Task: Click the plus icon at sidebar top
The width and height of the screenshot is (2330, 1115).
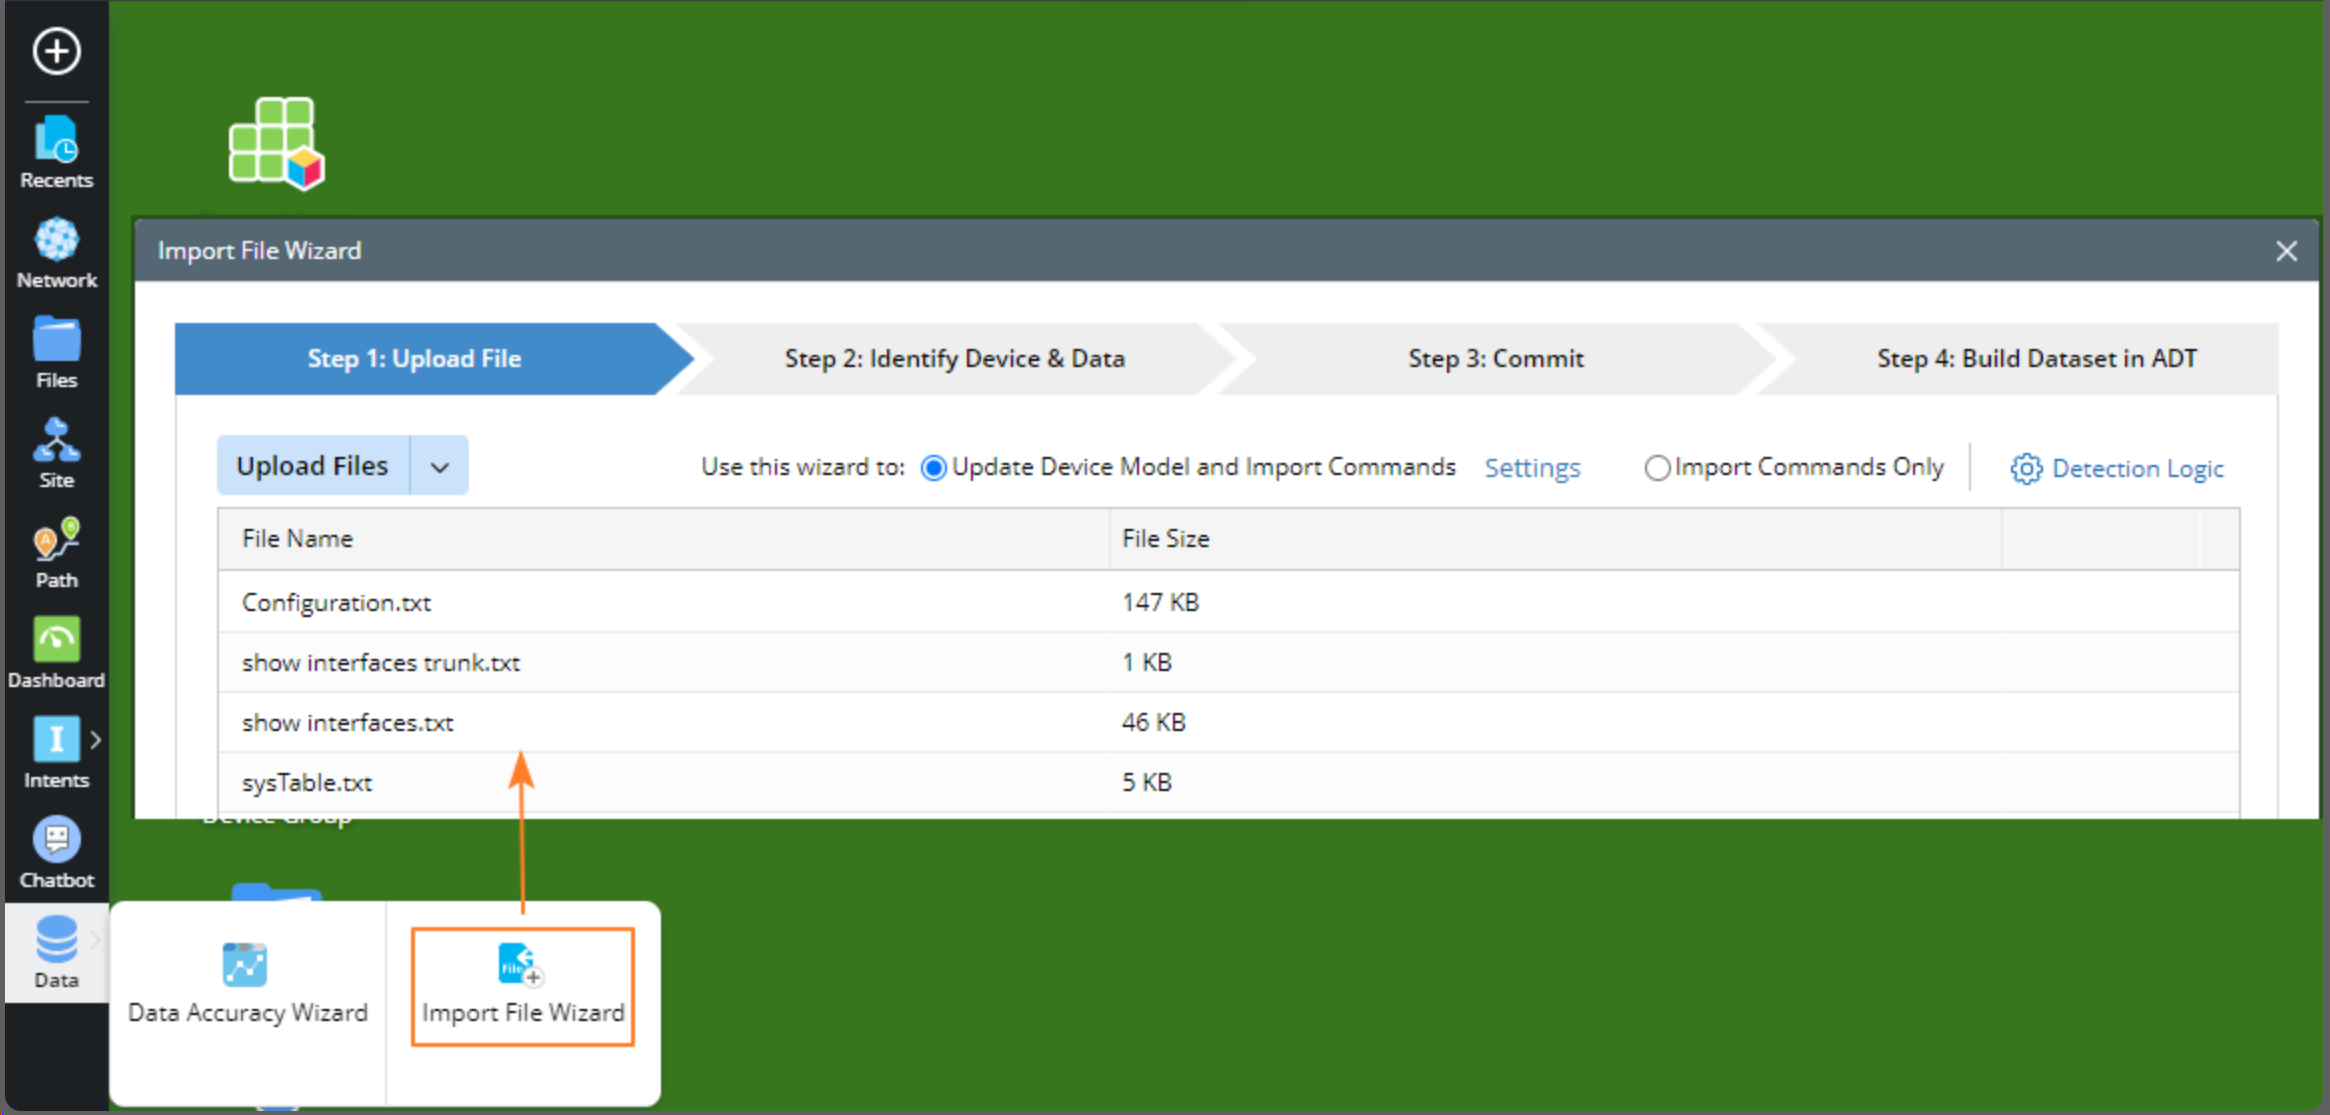Action: click(x=56, y=51)
